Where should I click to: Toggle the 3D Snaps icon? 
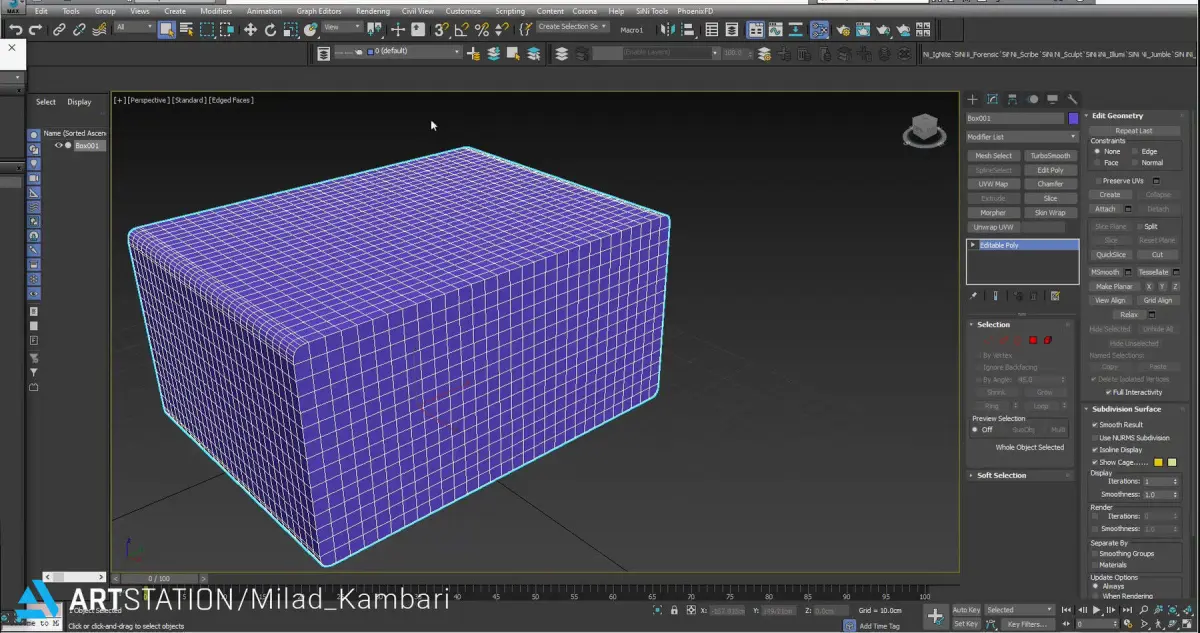440,30
